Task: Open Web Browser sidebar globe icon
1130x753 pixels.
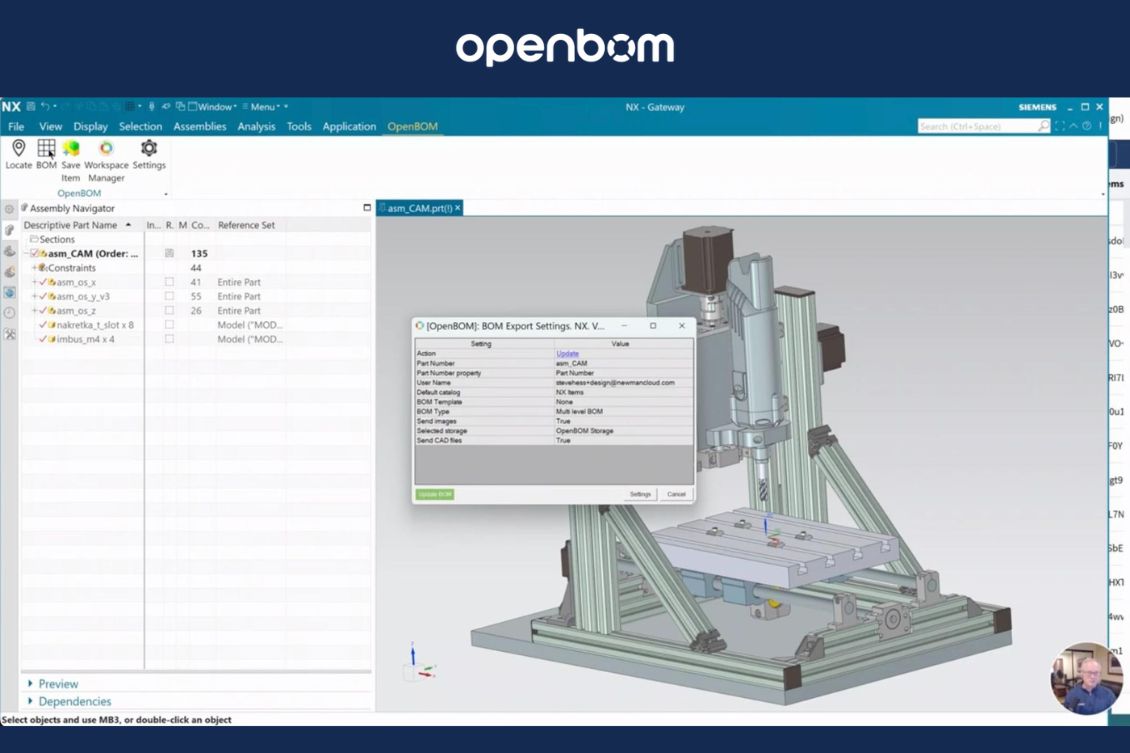Action: point(9,293)
